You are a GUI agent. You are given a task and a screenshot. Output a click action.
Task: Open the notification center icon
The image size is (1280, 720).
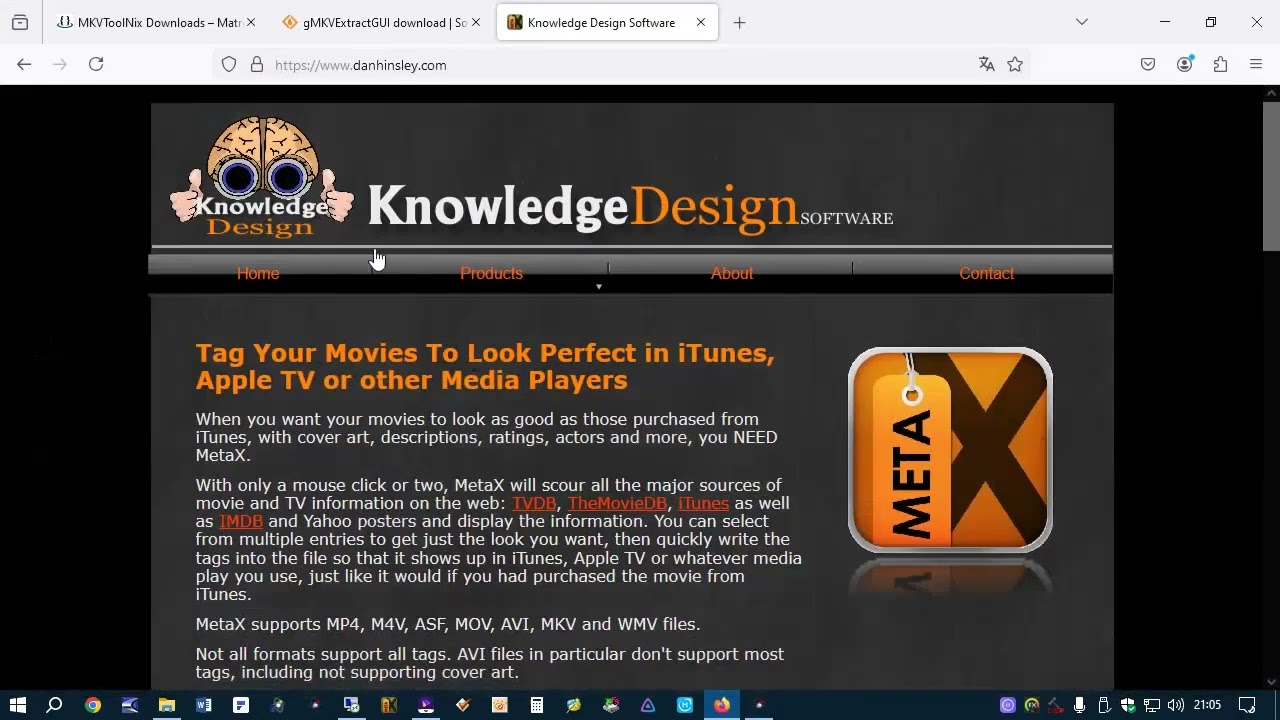pos(1247,705)
